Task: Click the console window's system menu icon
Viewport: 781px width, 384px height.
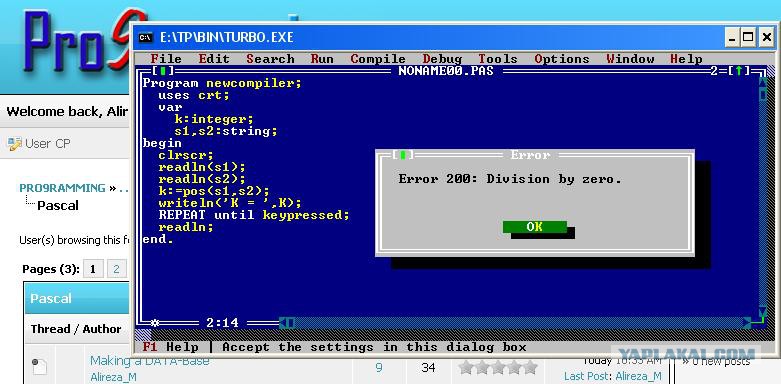Action: (x=145, y=37)
